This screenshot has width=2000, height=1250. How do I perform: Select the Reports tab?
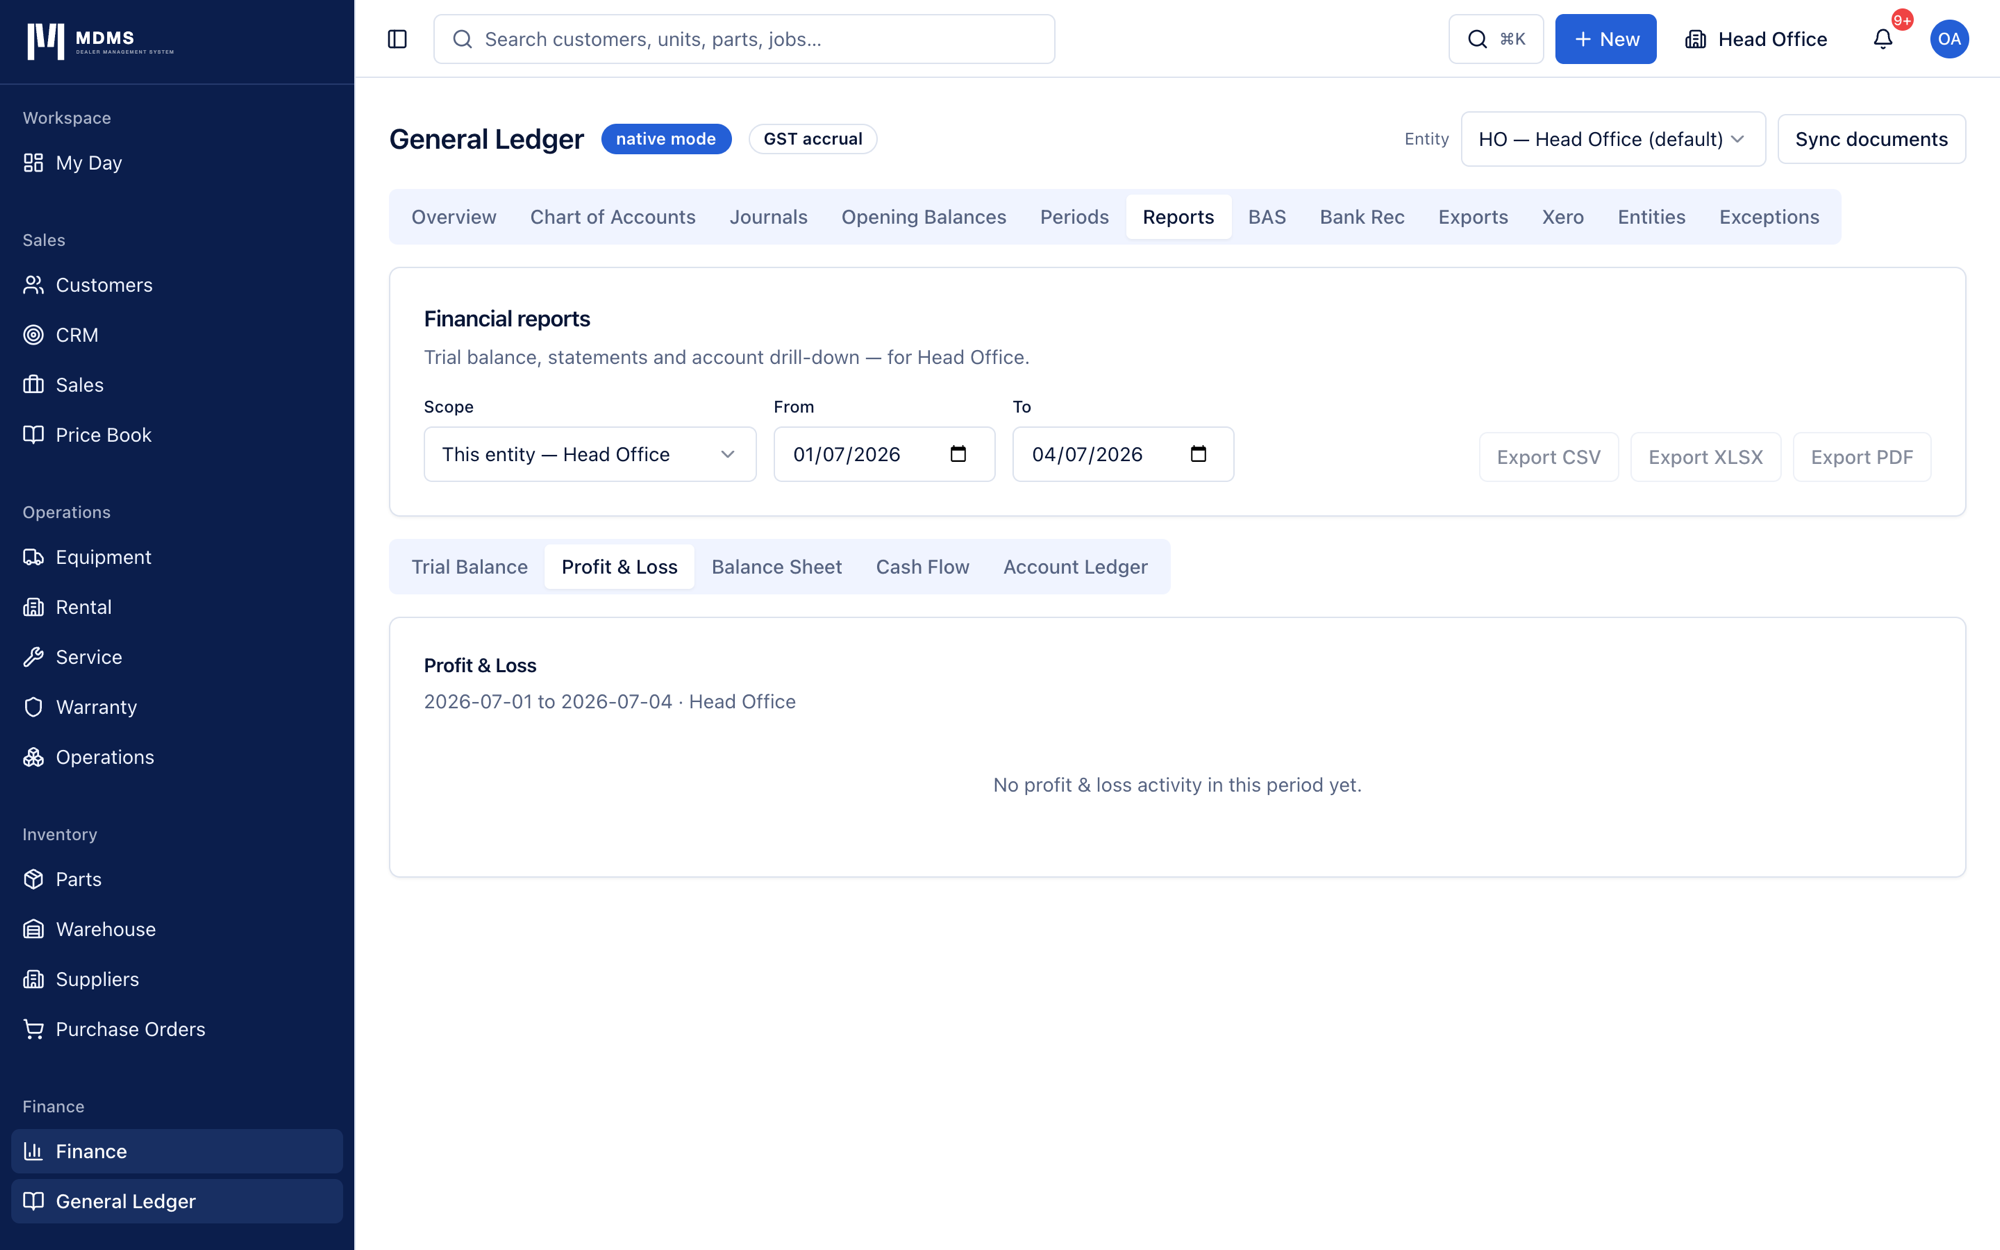(1178, 217)
